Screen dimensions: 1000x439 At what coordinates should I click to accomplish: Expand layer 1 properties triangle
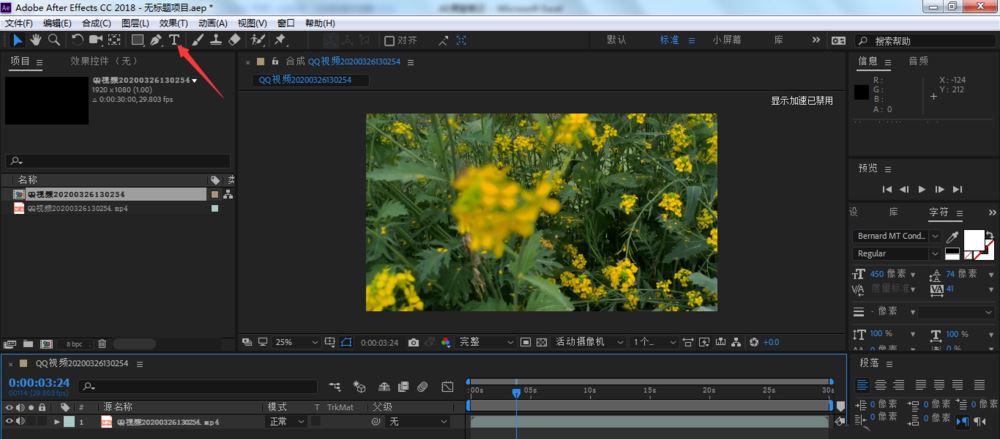57,422
